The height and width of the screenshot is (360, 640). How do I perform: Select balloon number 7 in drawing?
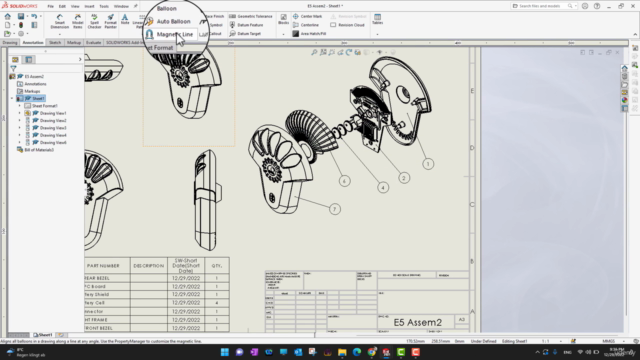(335, 209)
